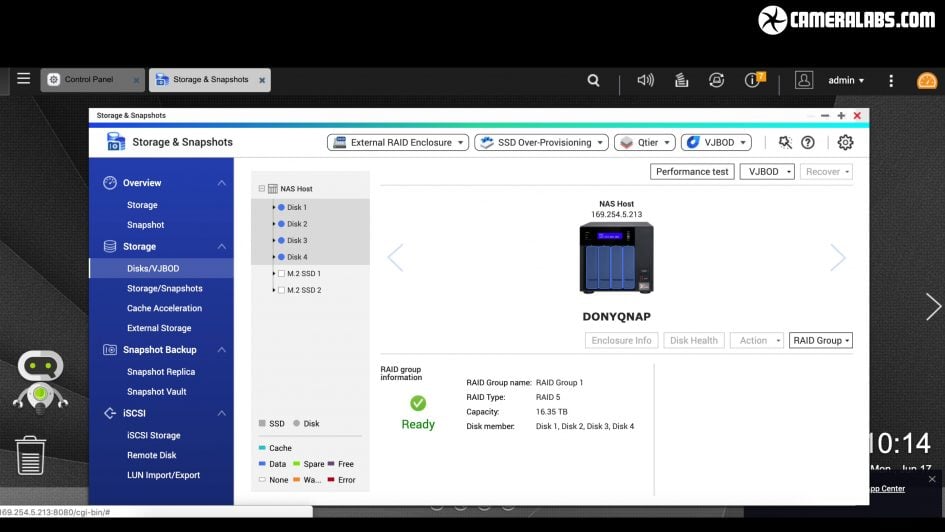Viewport: 945px width, 532px height.
Task: Open the orange dashboard gauge icon
Action: pyautogui.click(x=927, y=80)
